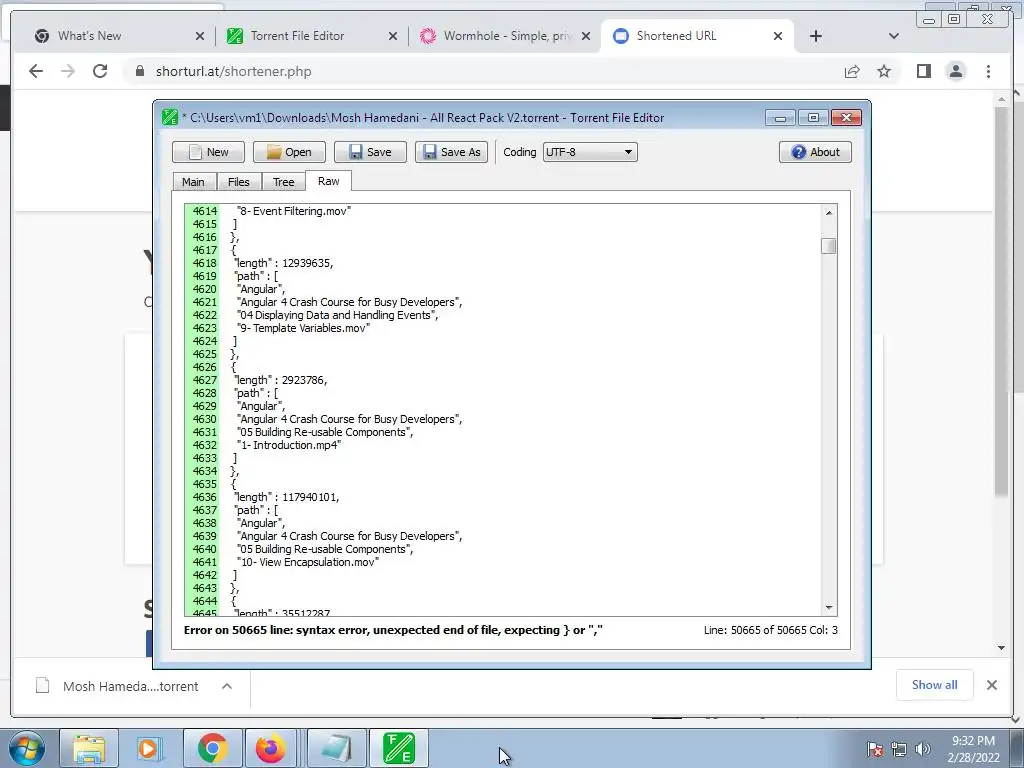This screenshot has height=768, width=1024.
Task: Switch to the Main tab
Action: coord(193,182)
